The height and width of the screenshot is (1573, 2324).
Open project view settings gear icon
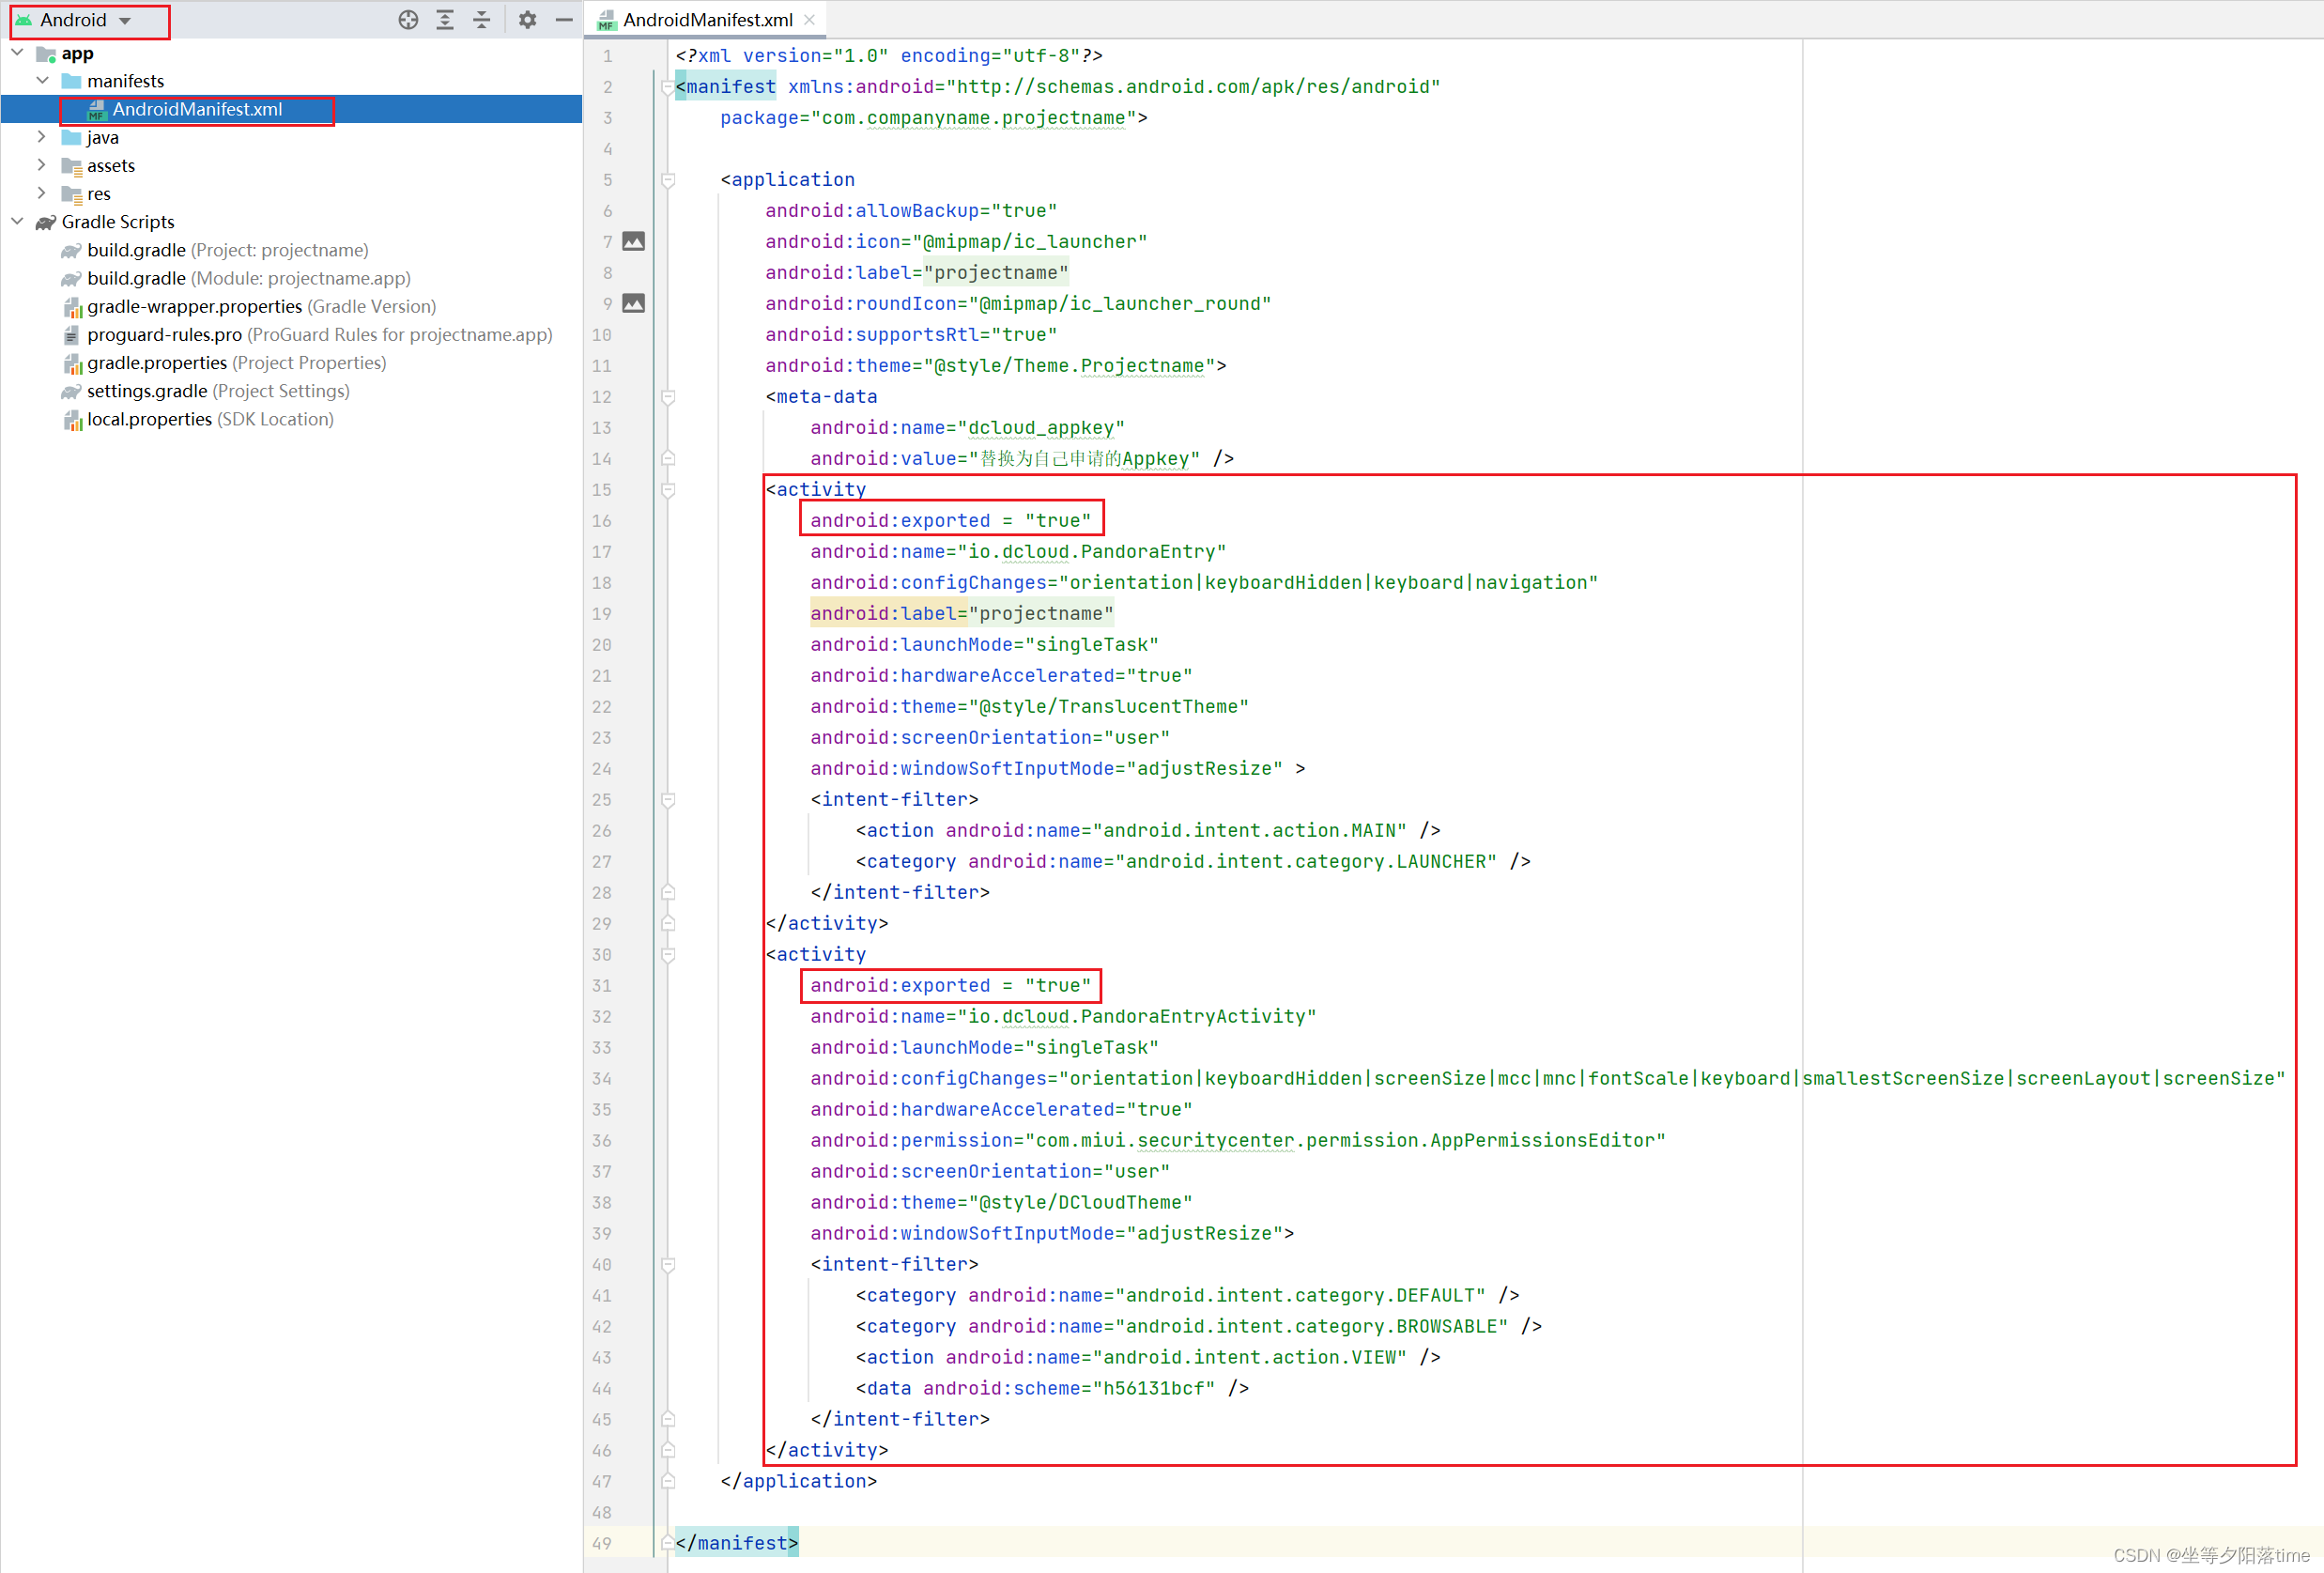click(527, 20)
